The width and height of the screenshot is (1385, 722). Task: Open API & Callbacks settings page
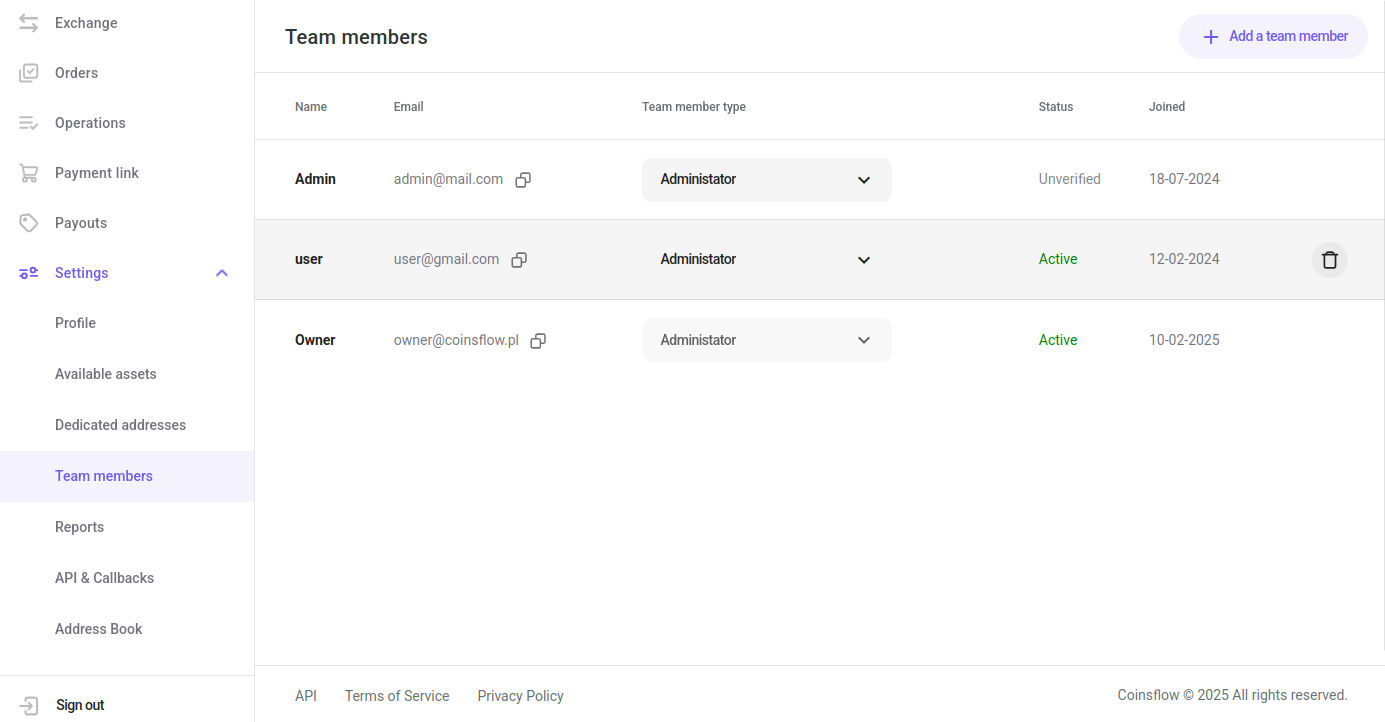pos(104,578)
